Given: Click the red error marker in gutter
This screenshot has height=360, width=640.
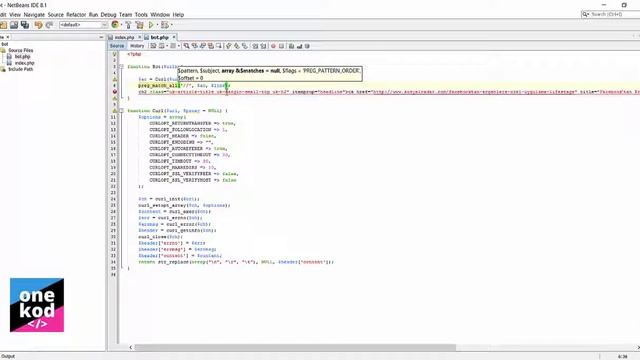Looking at the screenshot, I should [x=115, y=92].
